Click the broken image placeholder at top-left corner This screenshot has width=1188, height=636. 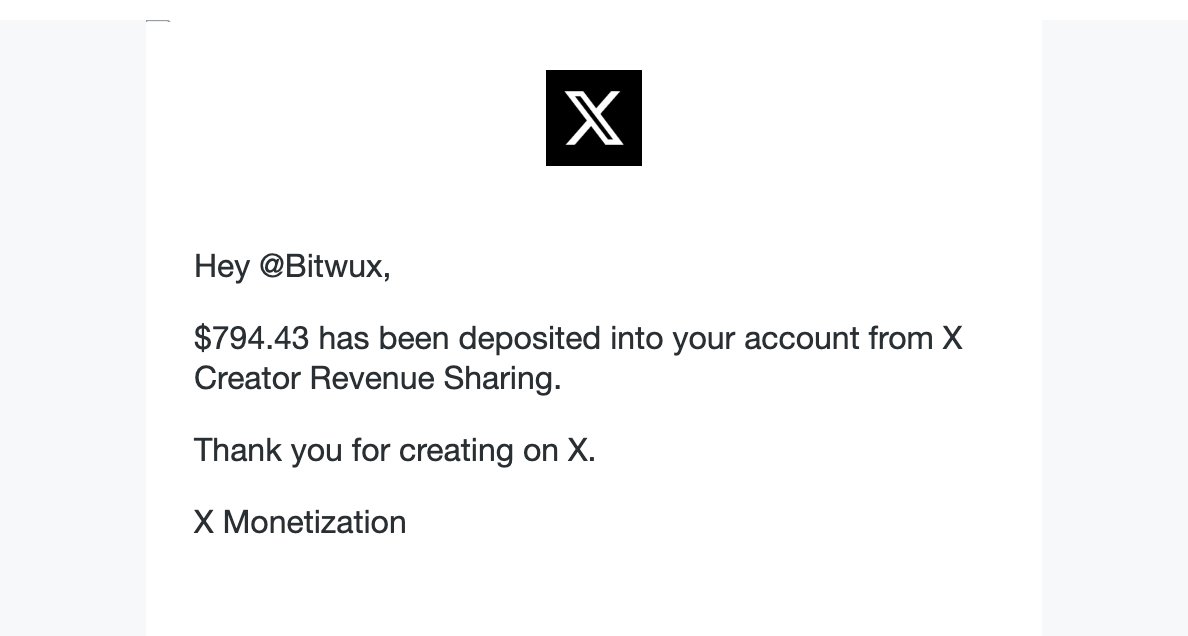tap(158, 20)
